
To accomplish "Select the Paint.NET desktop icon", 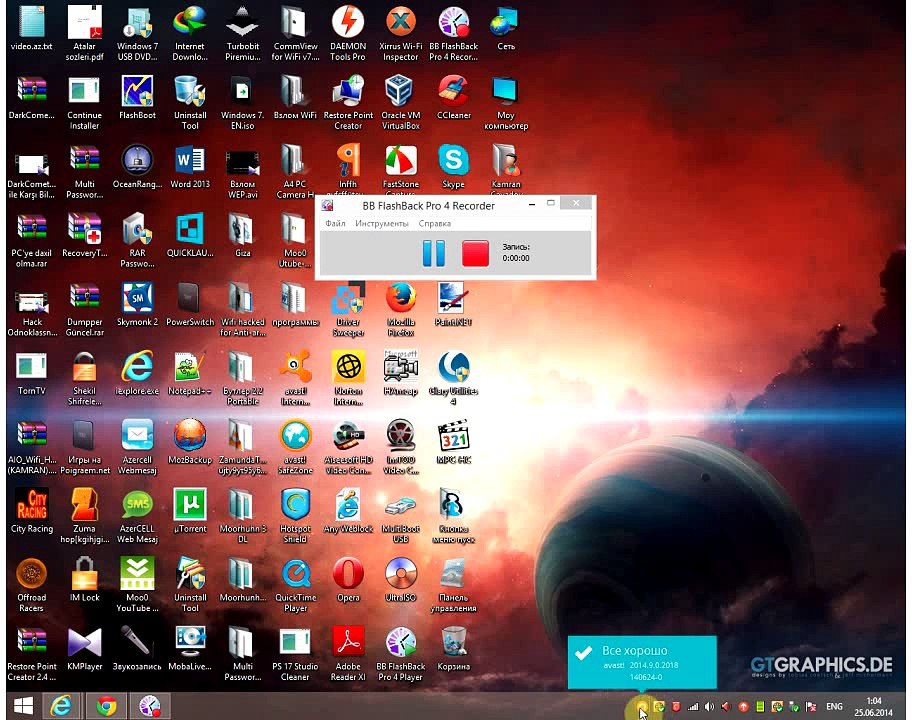I will coord(453,304).
